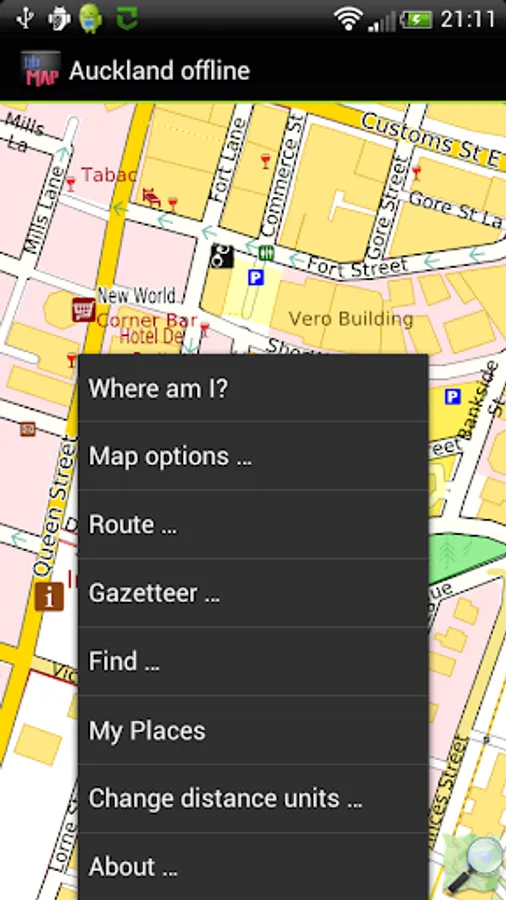
Task: Tap the battery charging status icon
Action: coord(416,20)
